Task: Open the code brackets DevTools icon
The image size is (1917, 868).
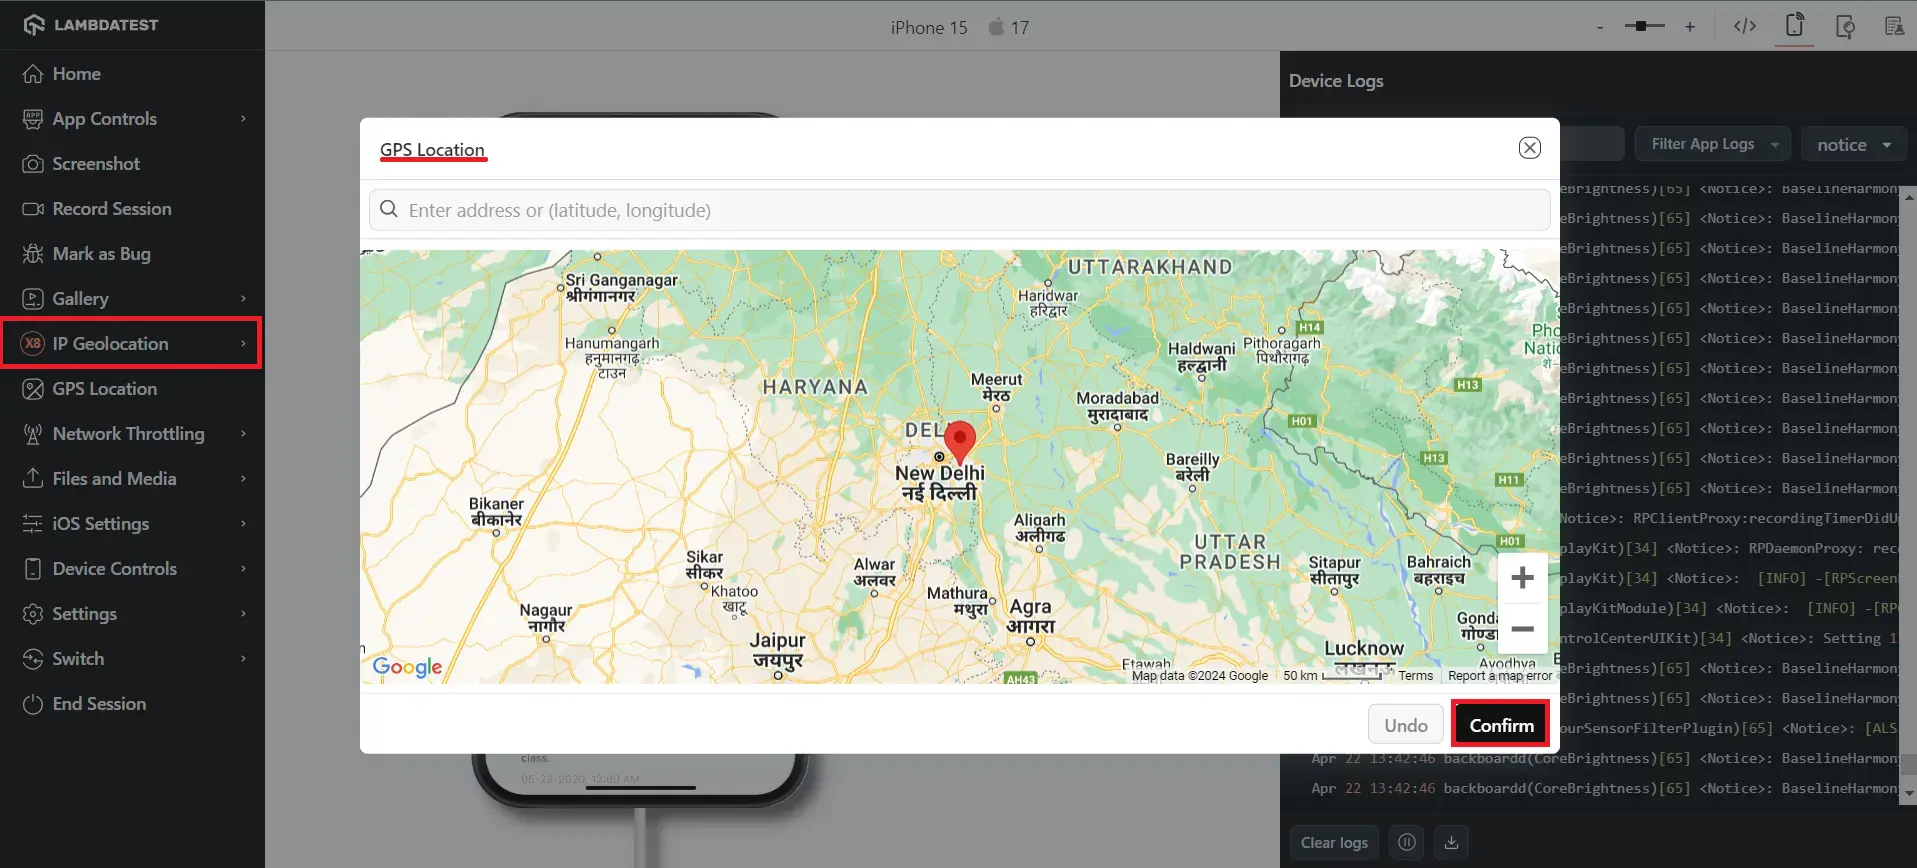Action: point(1745,27)
